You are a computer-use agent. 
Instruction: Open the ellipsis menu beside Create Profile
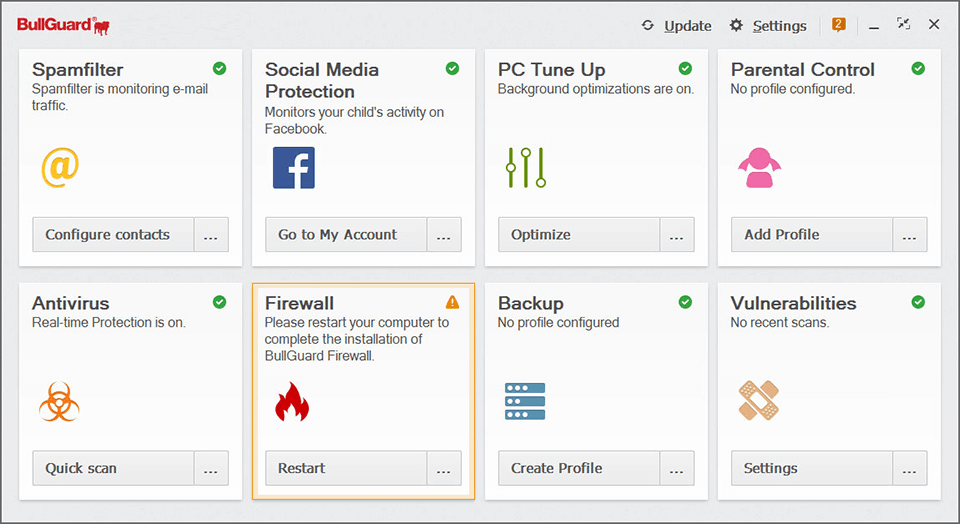[677, 468]
